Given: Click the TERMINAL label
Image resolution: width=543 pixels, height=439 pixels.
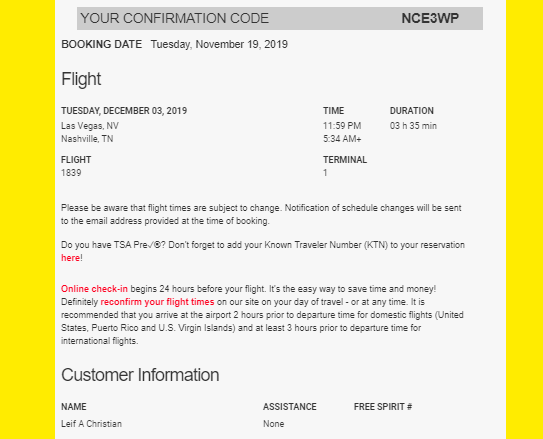Looking at the screenshot, I should click(x=345, y=160).
